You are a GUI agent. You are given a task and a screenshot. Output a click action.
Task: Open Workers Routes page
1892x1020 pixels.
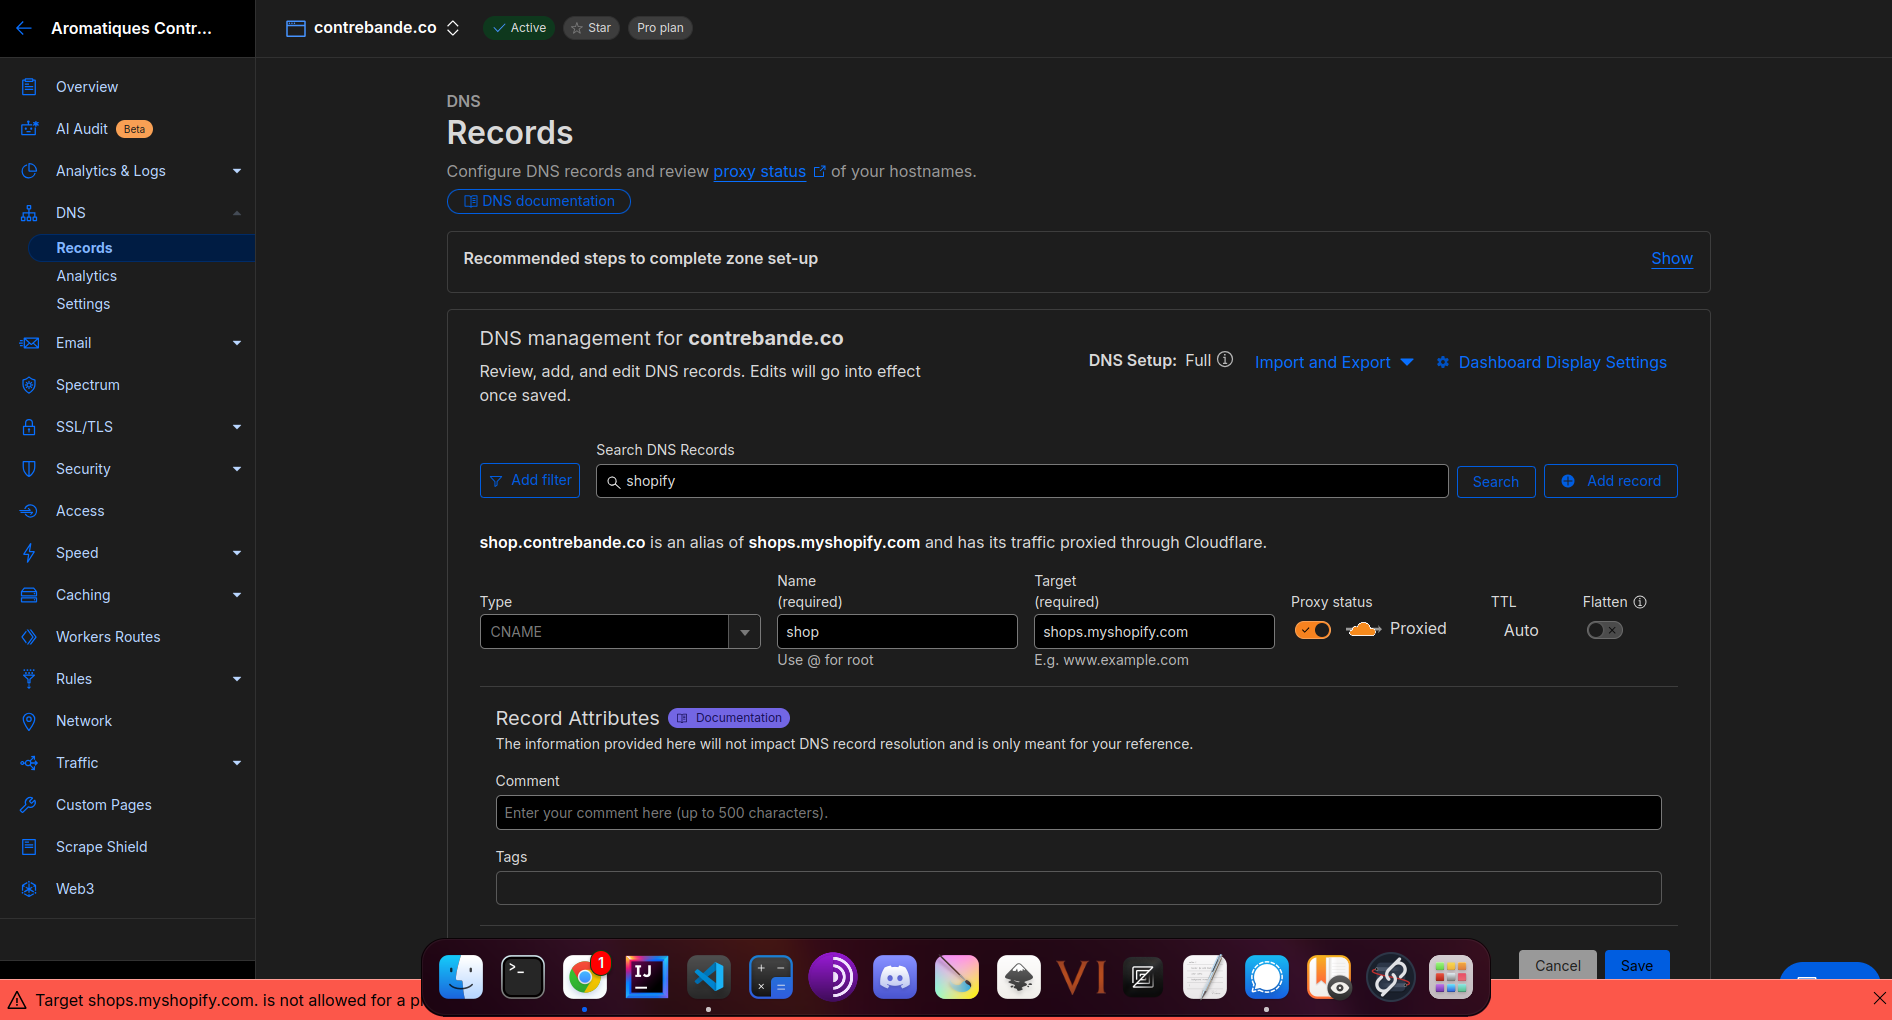click(x=108, y=637)
